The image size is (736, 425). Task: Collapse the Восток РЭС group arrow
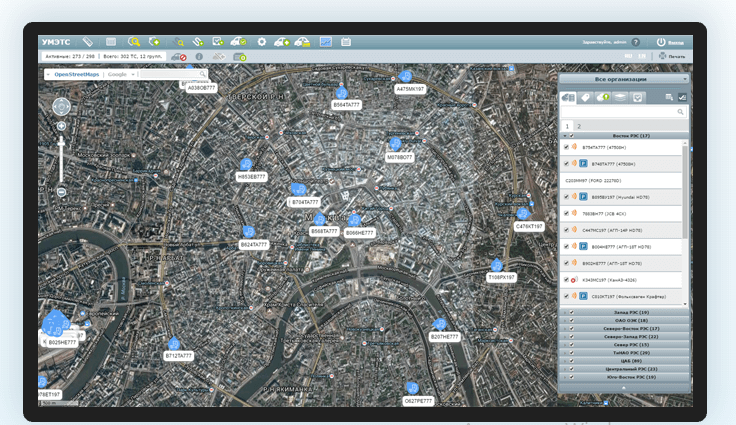(x=565, y=136)
